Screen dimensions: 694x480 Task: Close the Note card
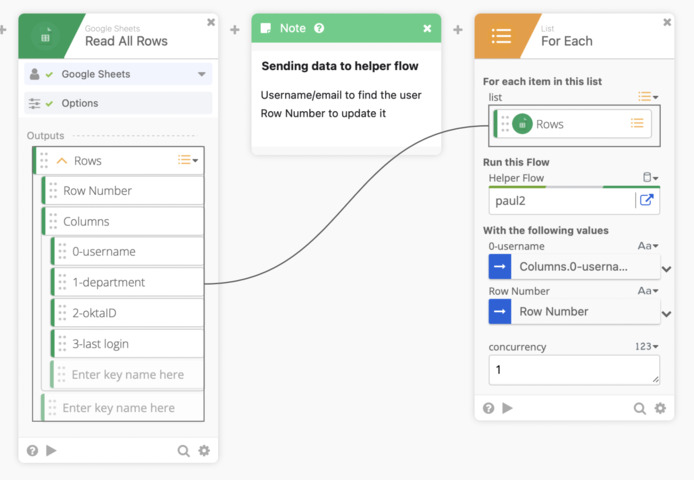click(427, 28)
